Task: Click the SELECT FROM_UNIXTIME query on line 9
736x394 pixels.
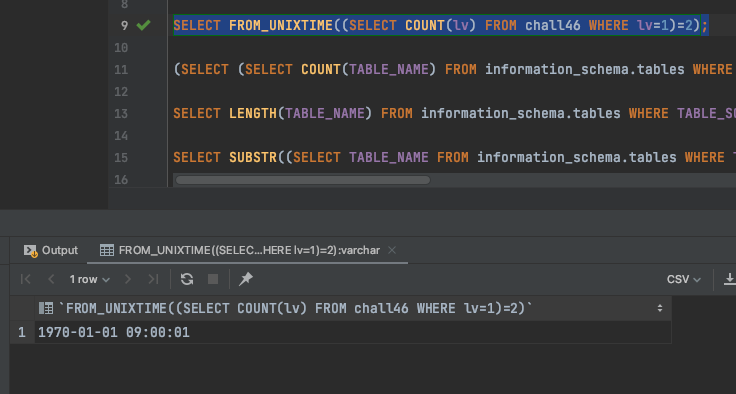Action: click(x=441, y=25)
